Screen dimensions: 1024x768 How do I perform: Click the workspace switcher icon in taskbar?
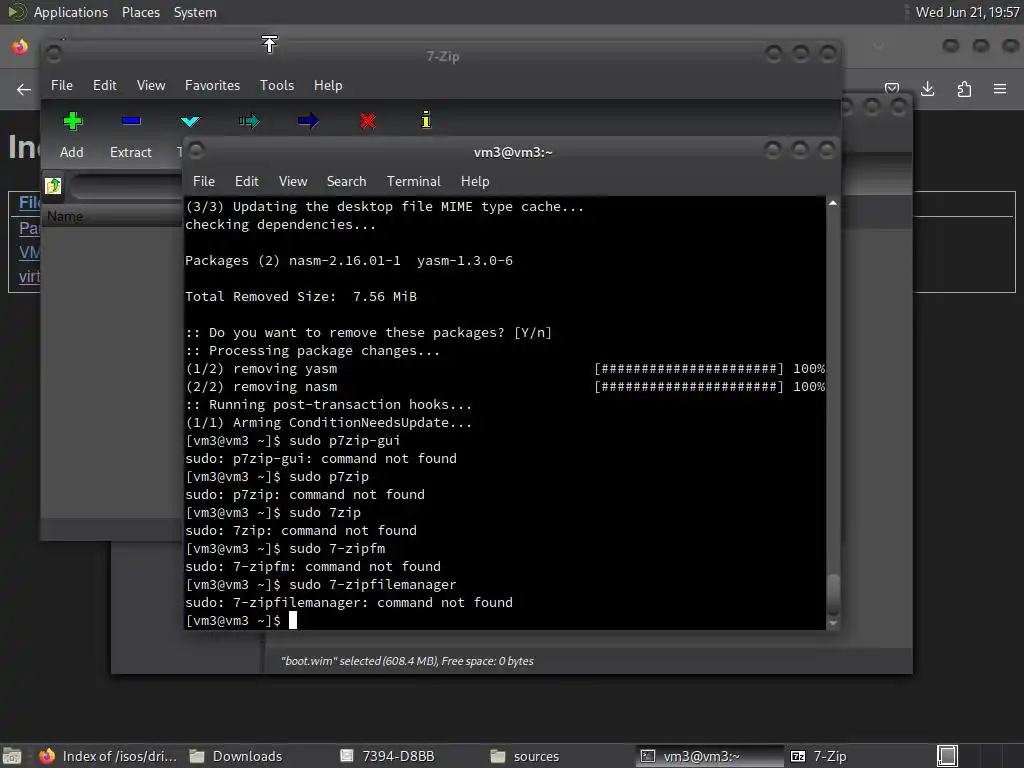click(947, 756)
